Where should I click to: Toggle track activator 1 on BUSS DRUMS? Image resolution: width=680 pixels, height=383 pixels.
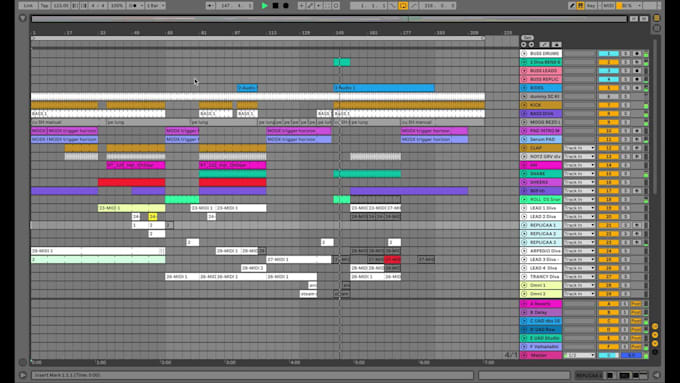click(x=608, y=53)
